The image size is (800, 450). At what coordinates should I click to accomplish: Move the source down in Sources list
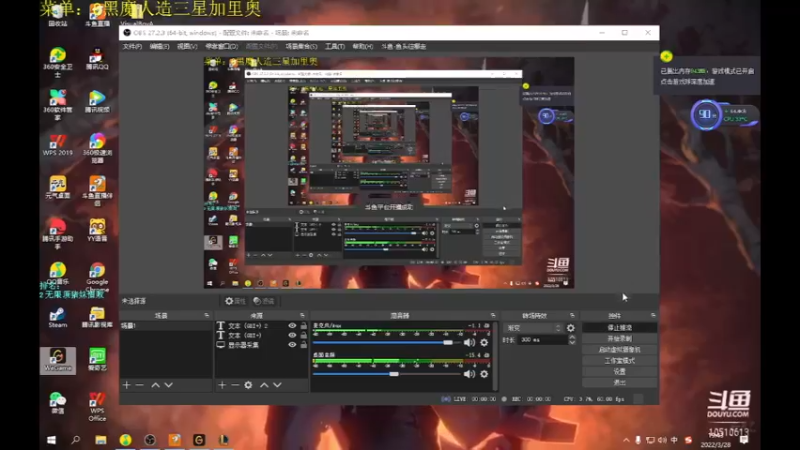pyautogui.click(x=277, y=385)
